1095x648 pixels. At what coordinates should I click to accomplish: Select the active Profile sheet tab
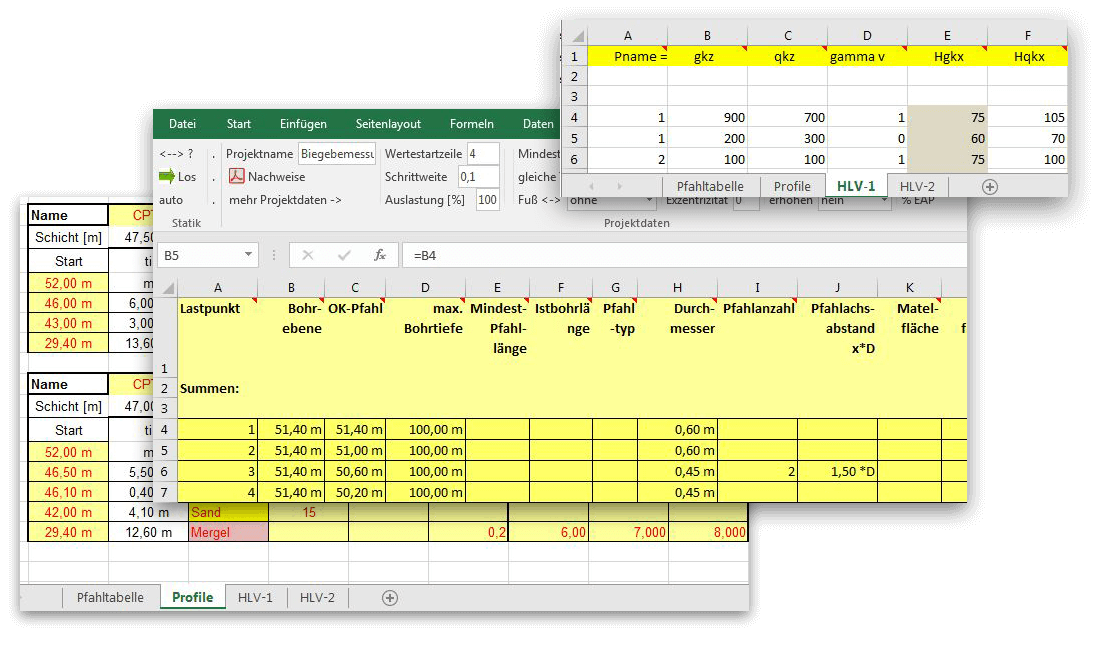pos(193,598)
